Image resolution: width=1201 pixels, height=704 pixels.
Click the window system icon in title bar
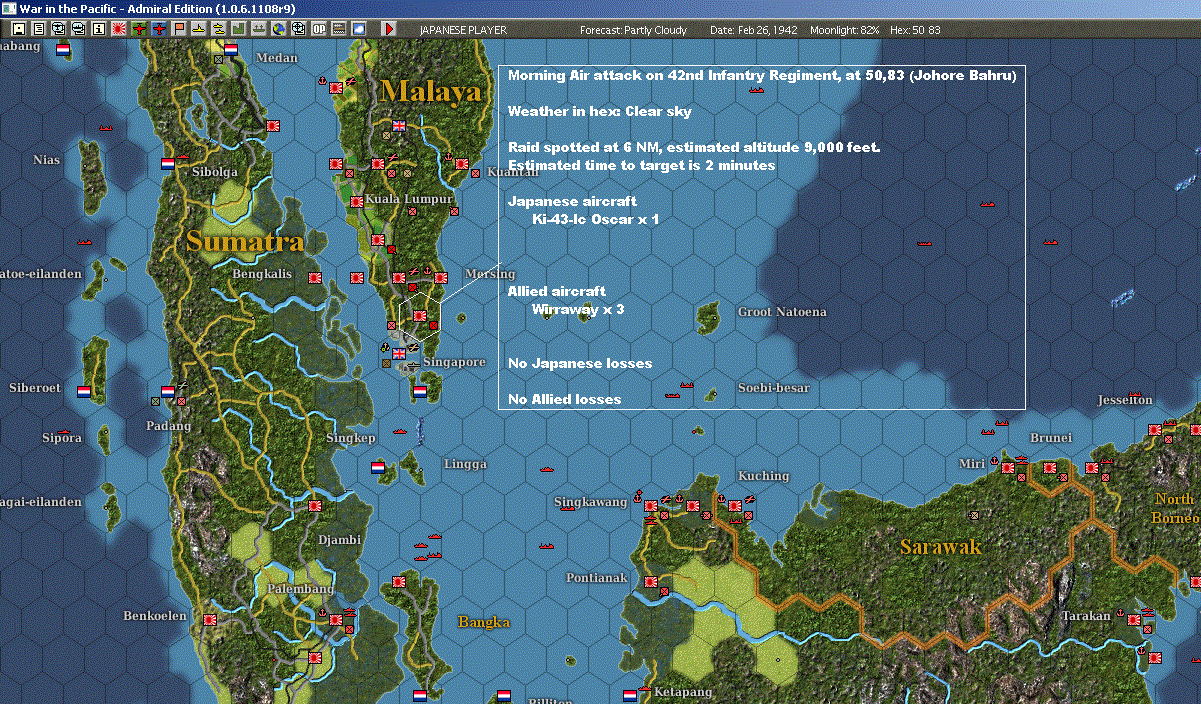[9, 8]
